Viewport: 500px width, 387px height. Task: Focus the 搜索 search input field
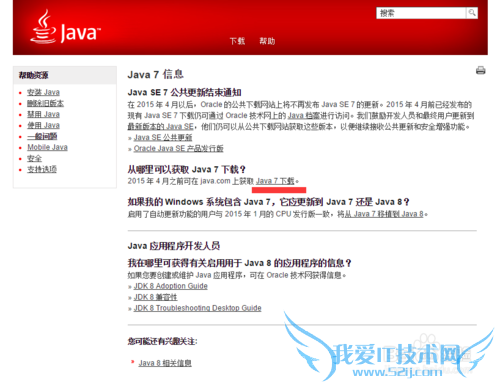pos(421,13)
